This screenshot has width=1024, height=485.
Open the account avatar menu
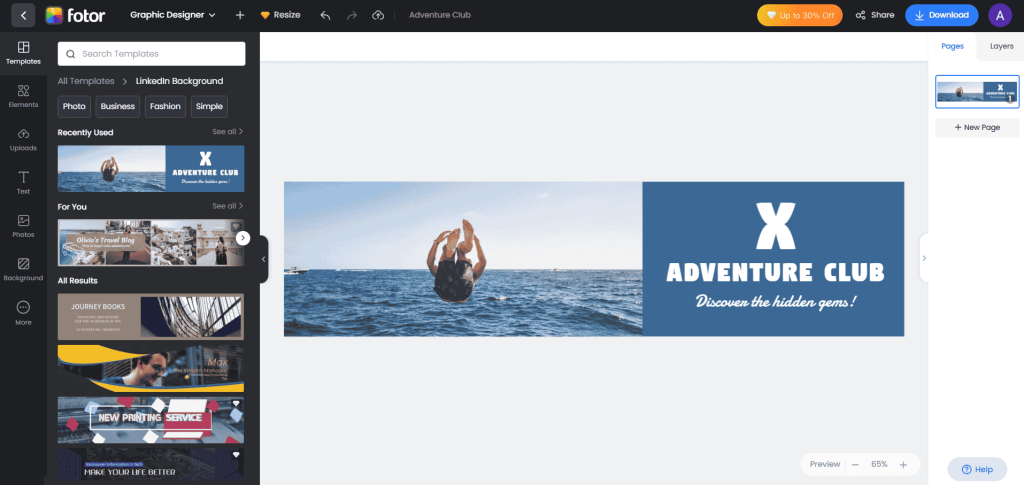point(1000,15)
